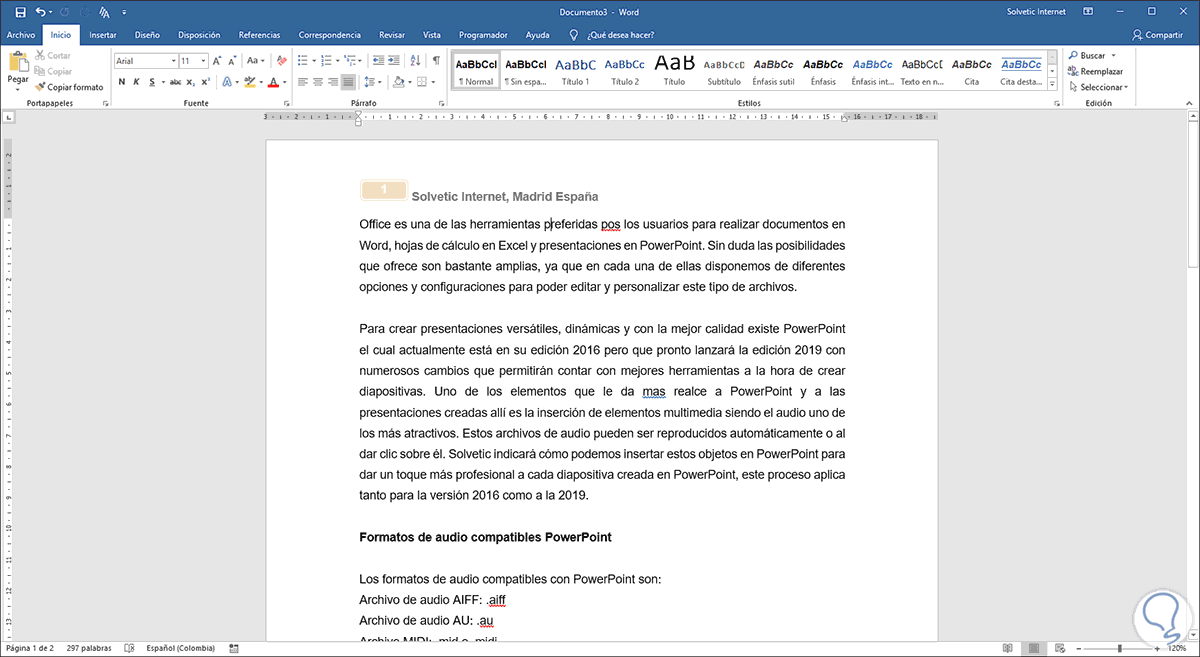Clear all formatting eraser icon
The width and height of the screenshot is (1200, 657).
[x=282, y=61]
